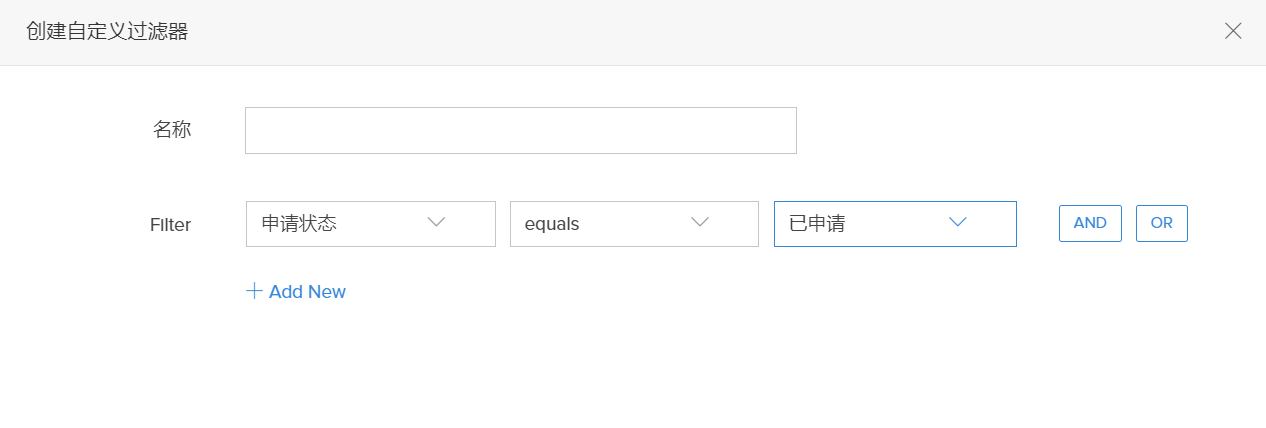Click the Filter row label
1266x428 pixels.
[x=170, y=225]
